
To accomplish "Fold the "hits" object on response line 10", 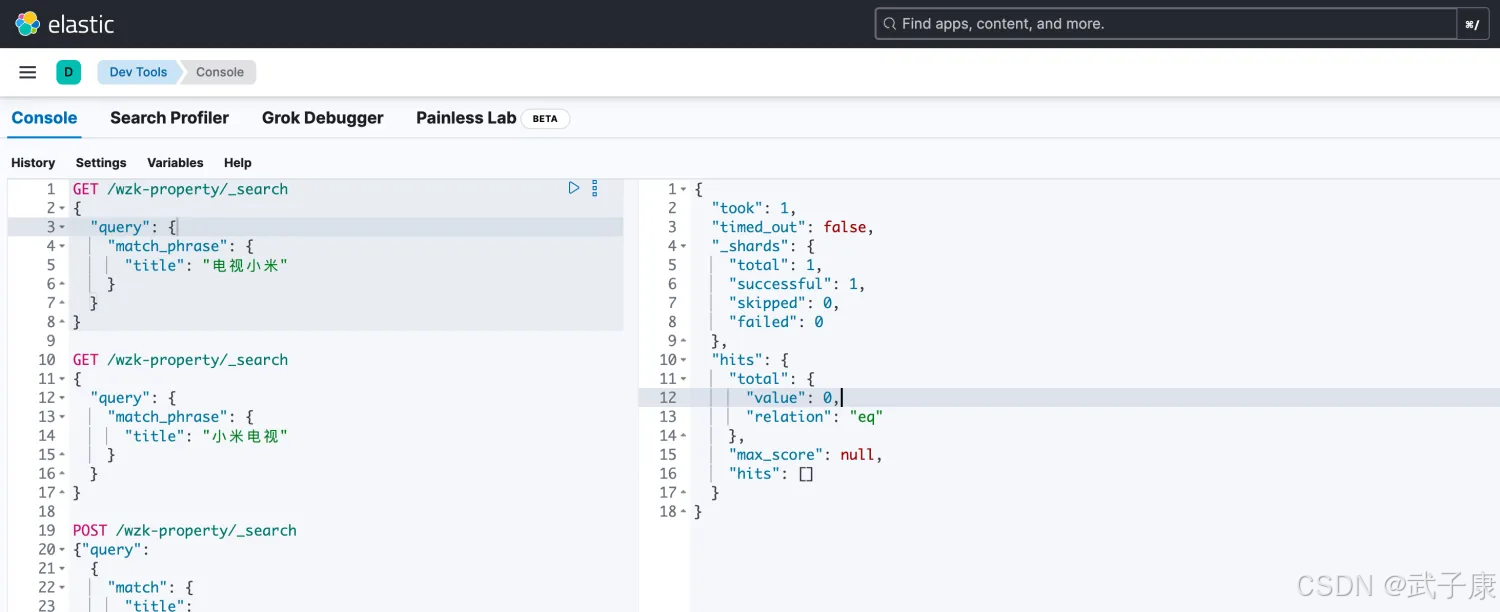I will pyautogui.click(x=684, y=360).
